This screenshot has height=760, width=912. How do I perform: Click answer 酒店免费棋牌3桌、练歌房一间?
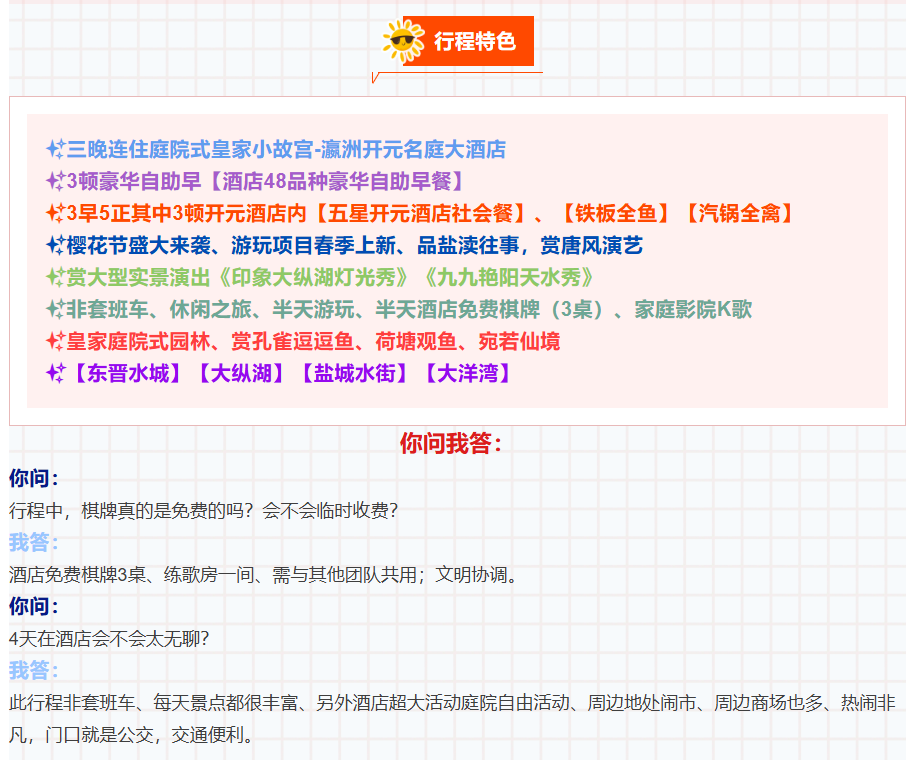point(263,575)
